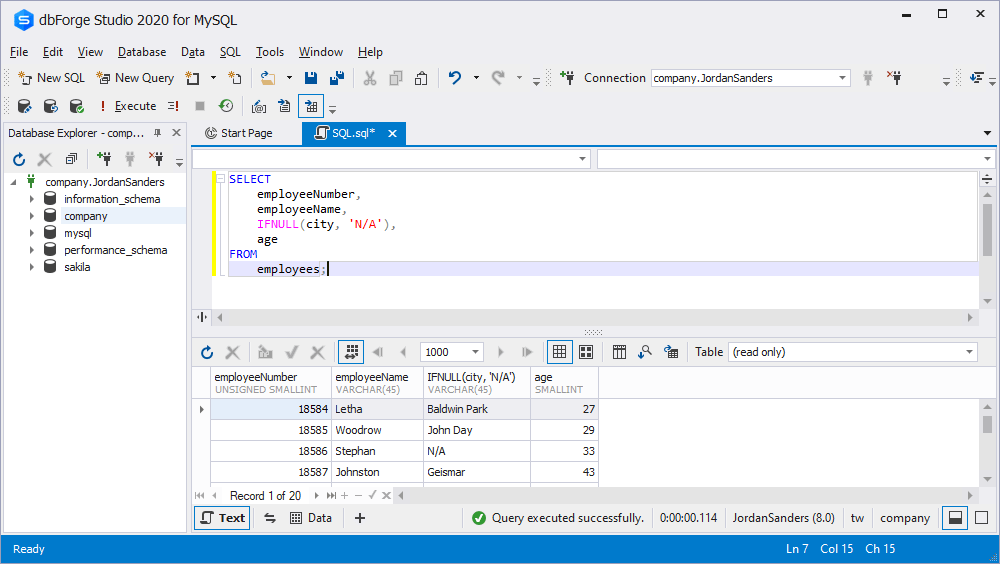Click the New SQL toolbar button
The height and width of the screenshot is (564, 1000).
coord(52,78)
